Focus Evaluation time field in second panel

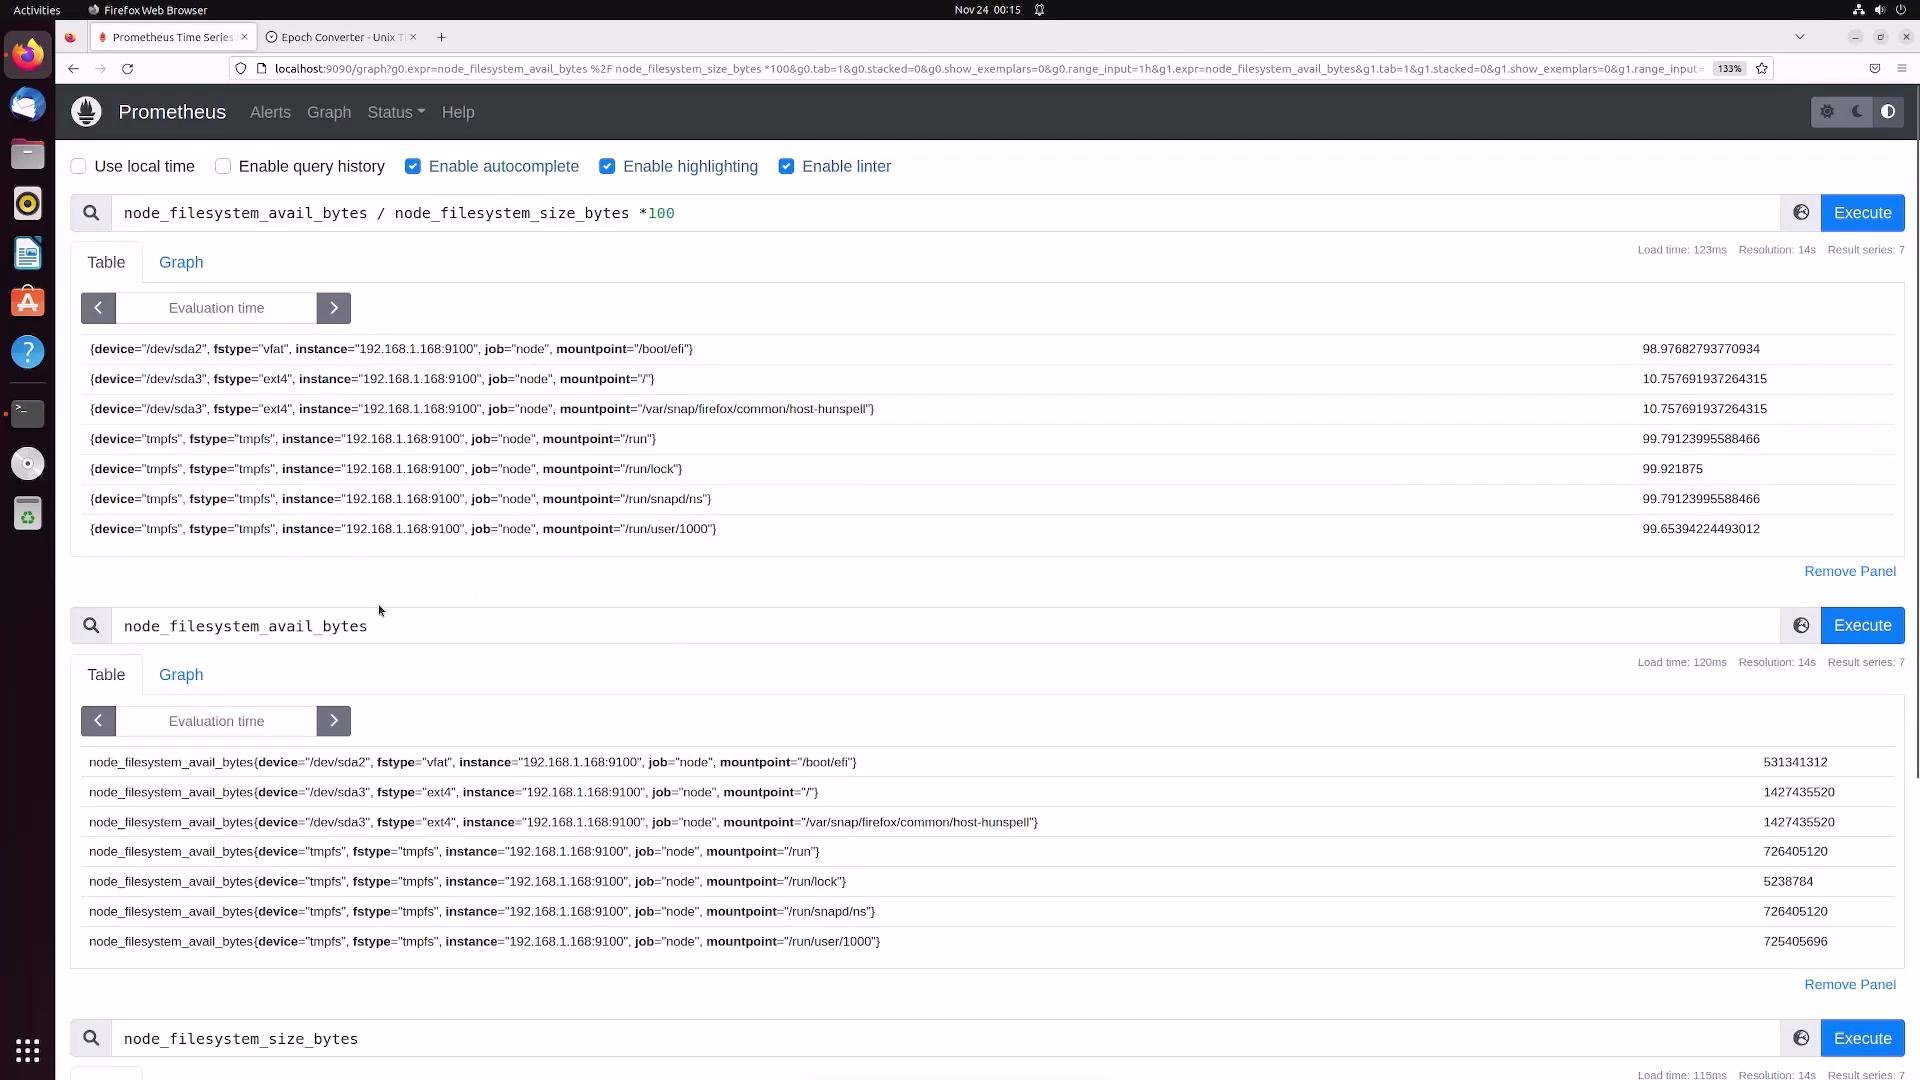point(216,721)
